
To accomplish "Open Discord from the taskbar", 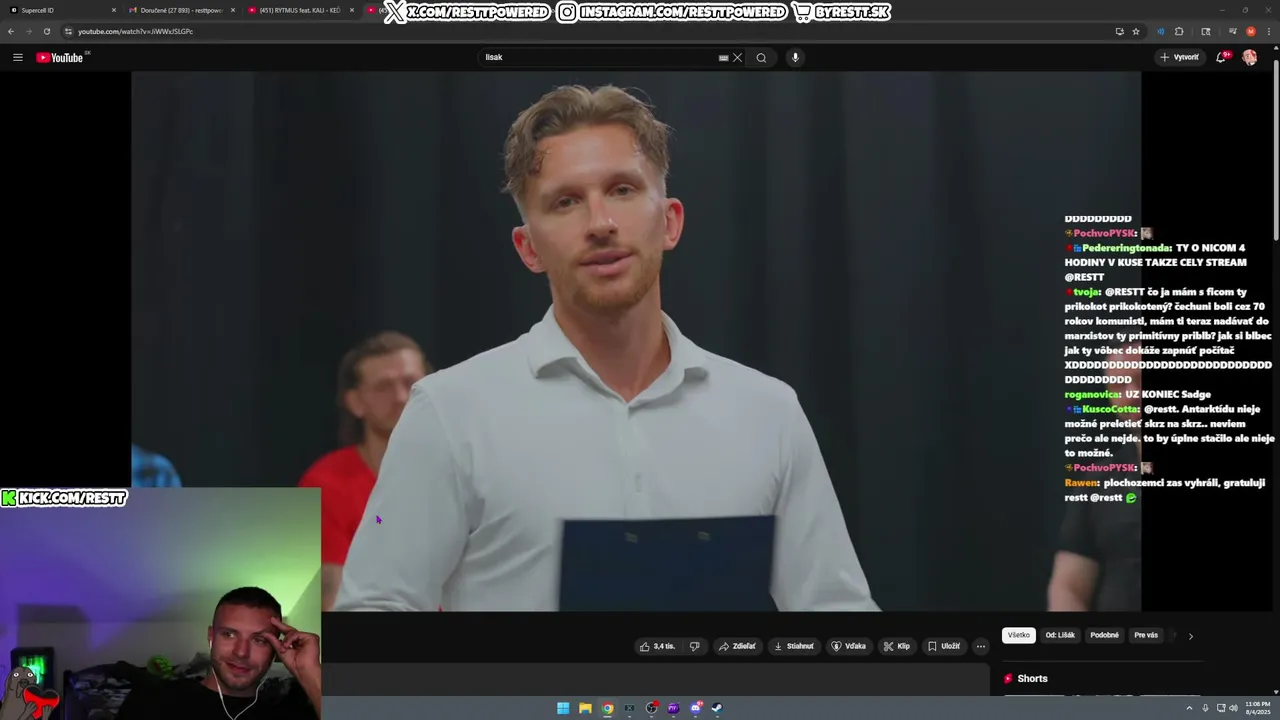I will (x=696, y=708).
